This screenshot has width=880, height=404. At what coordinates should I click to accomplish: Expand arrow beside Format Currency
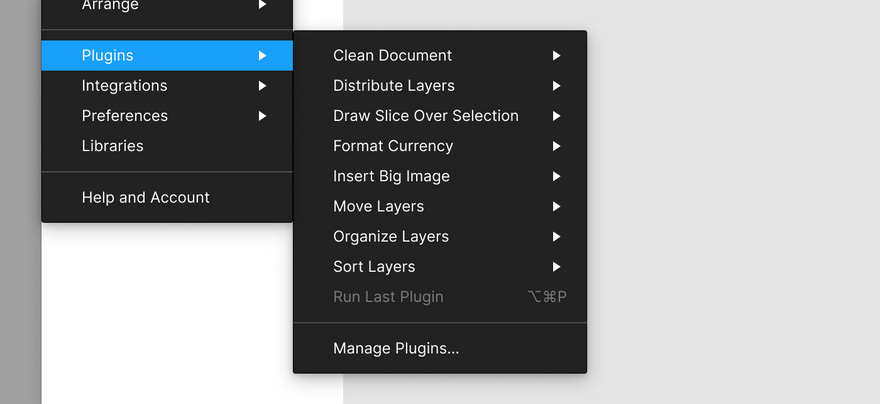tap(556, 146)
